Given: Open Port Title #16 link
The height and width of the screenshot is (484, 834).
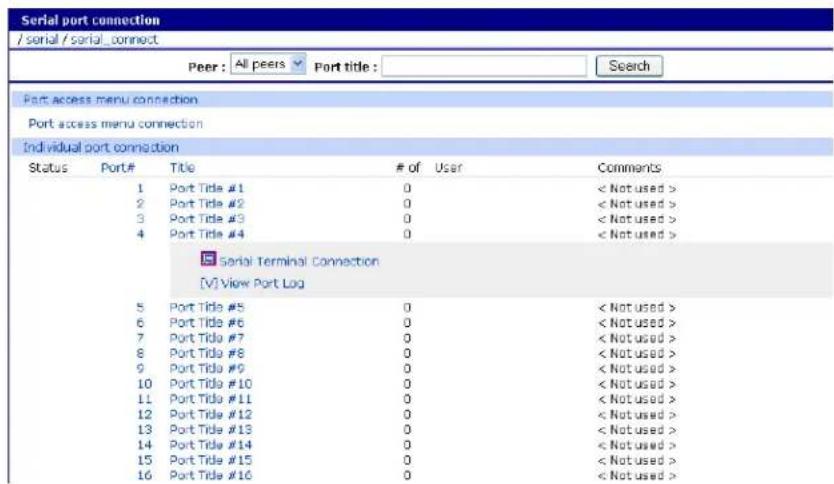Looking at the screenshot, I should [211, 475].
